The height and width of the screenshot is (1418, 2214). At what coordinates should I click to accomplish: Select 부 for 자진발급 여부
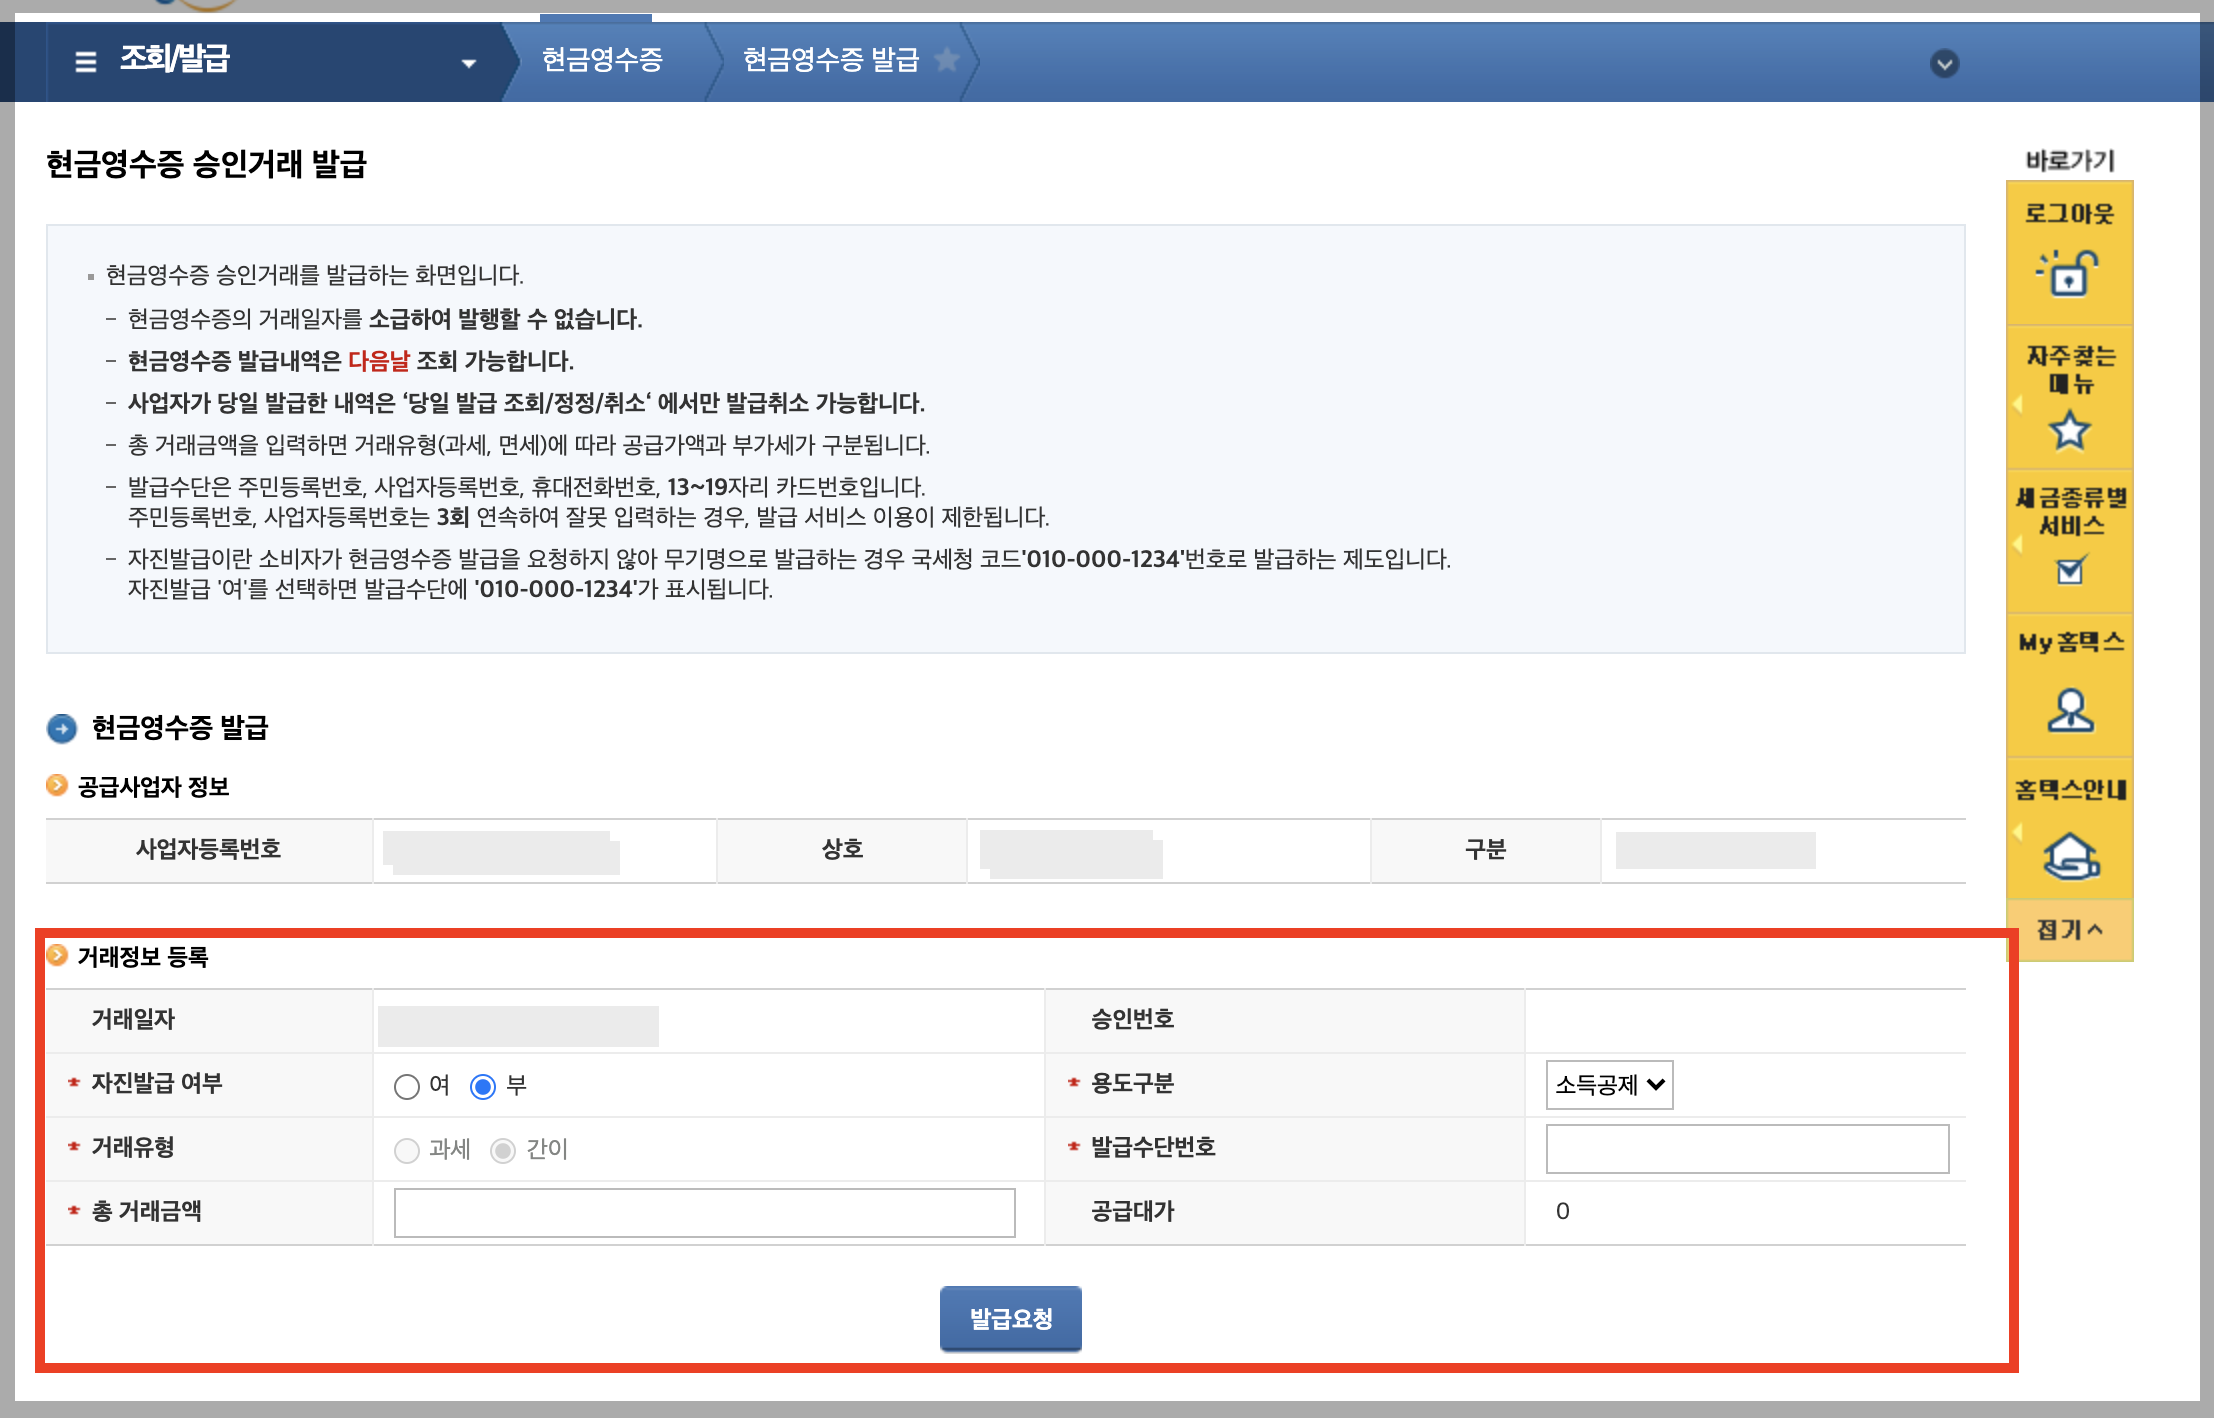(483, 1086)
